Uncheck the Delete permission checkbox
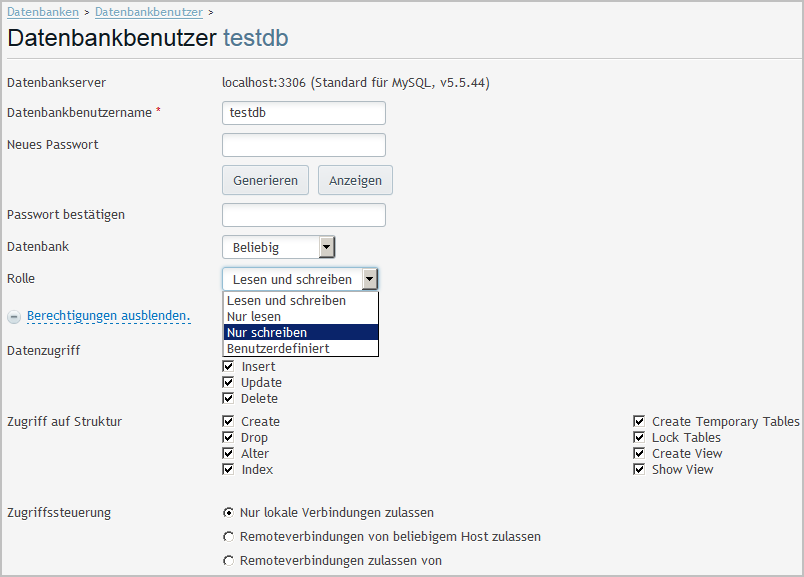804x577 pixels. 228,398
